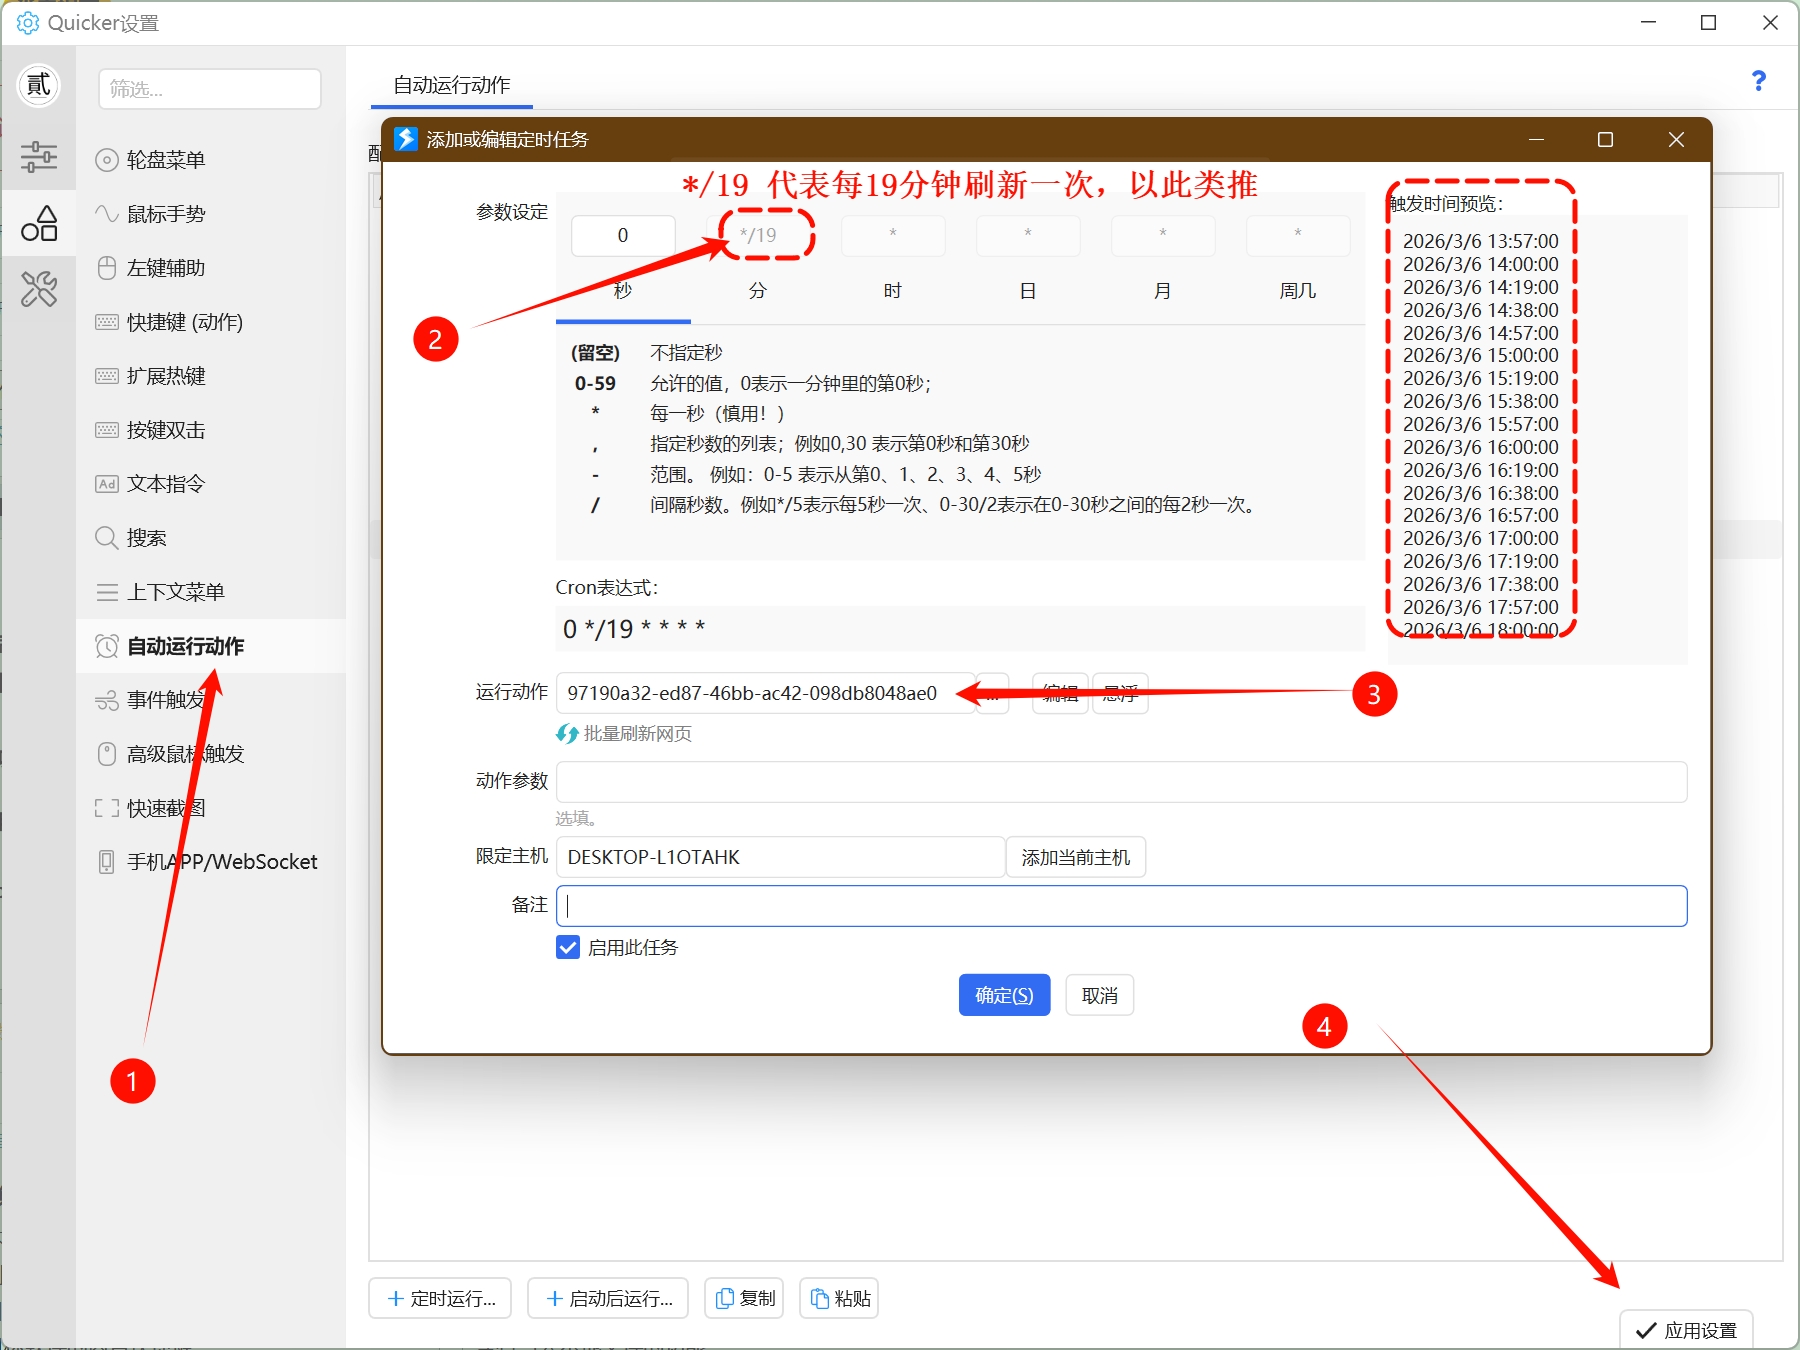Open 搜索 settings in the sidebar
This screenshot has height=1350, width=1800.
point(146,538)
